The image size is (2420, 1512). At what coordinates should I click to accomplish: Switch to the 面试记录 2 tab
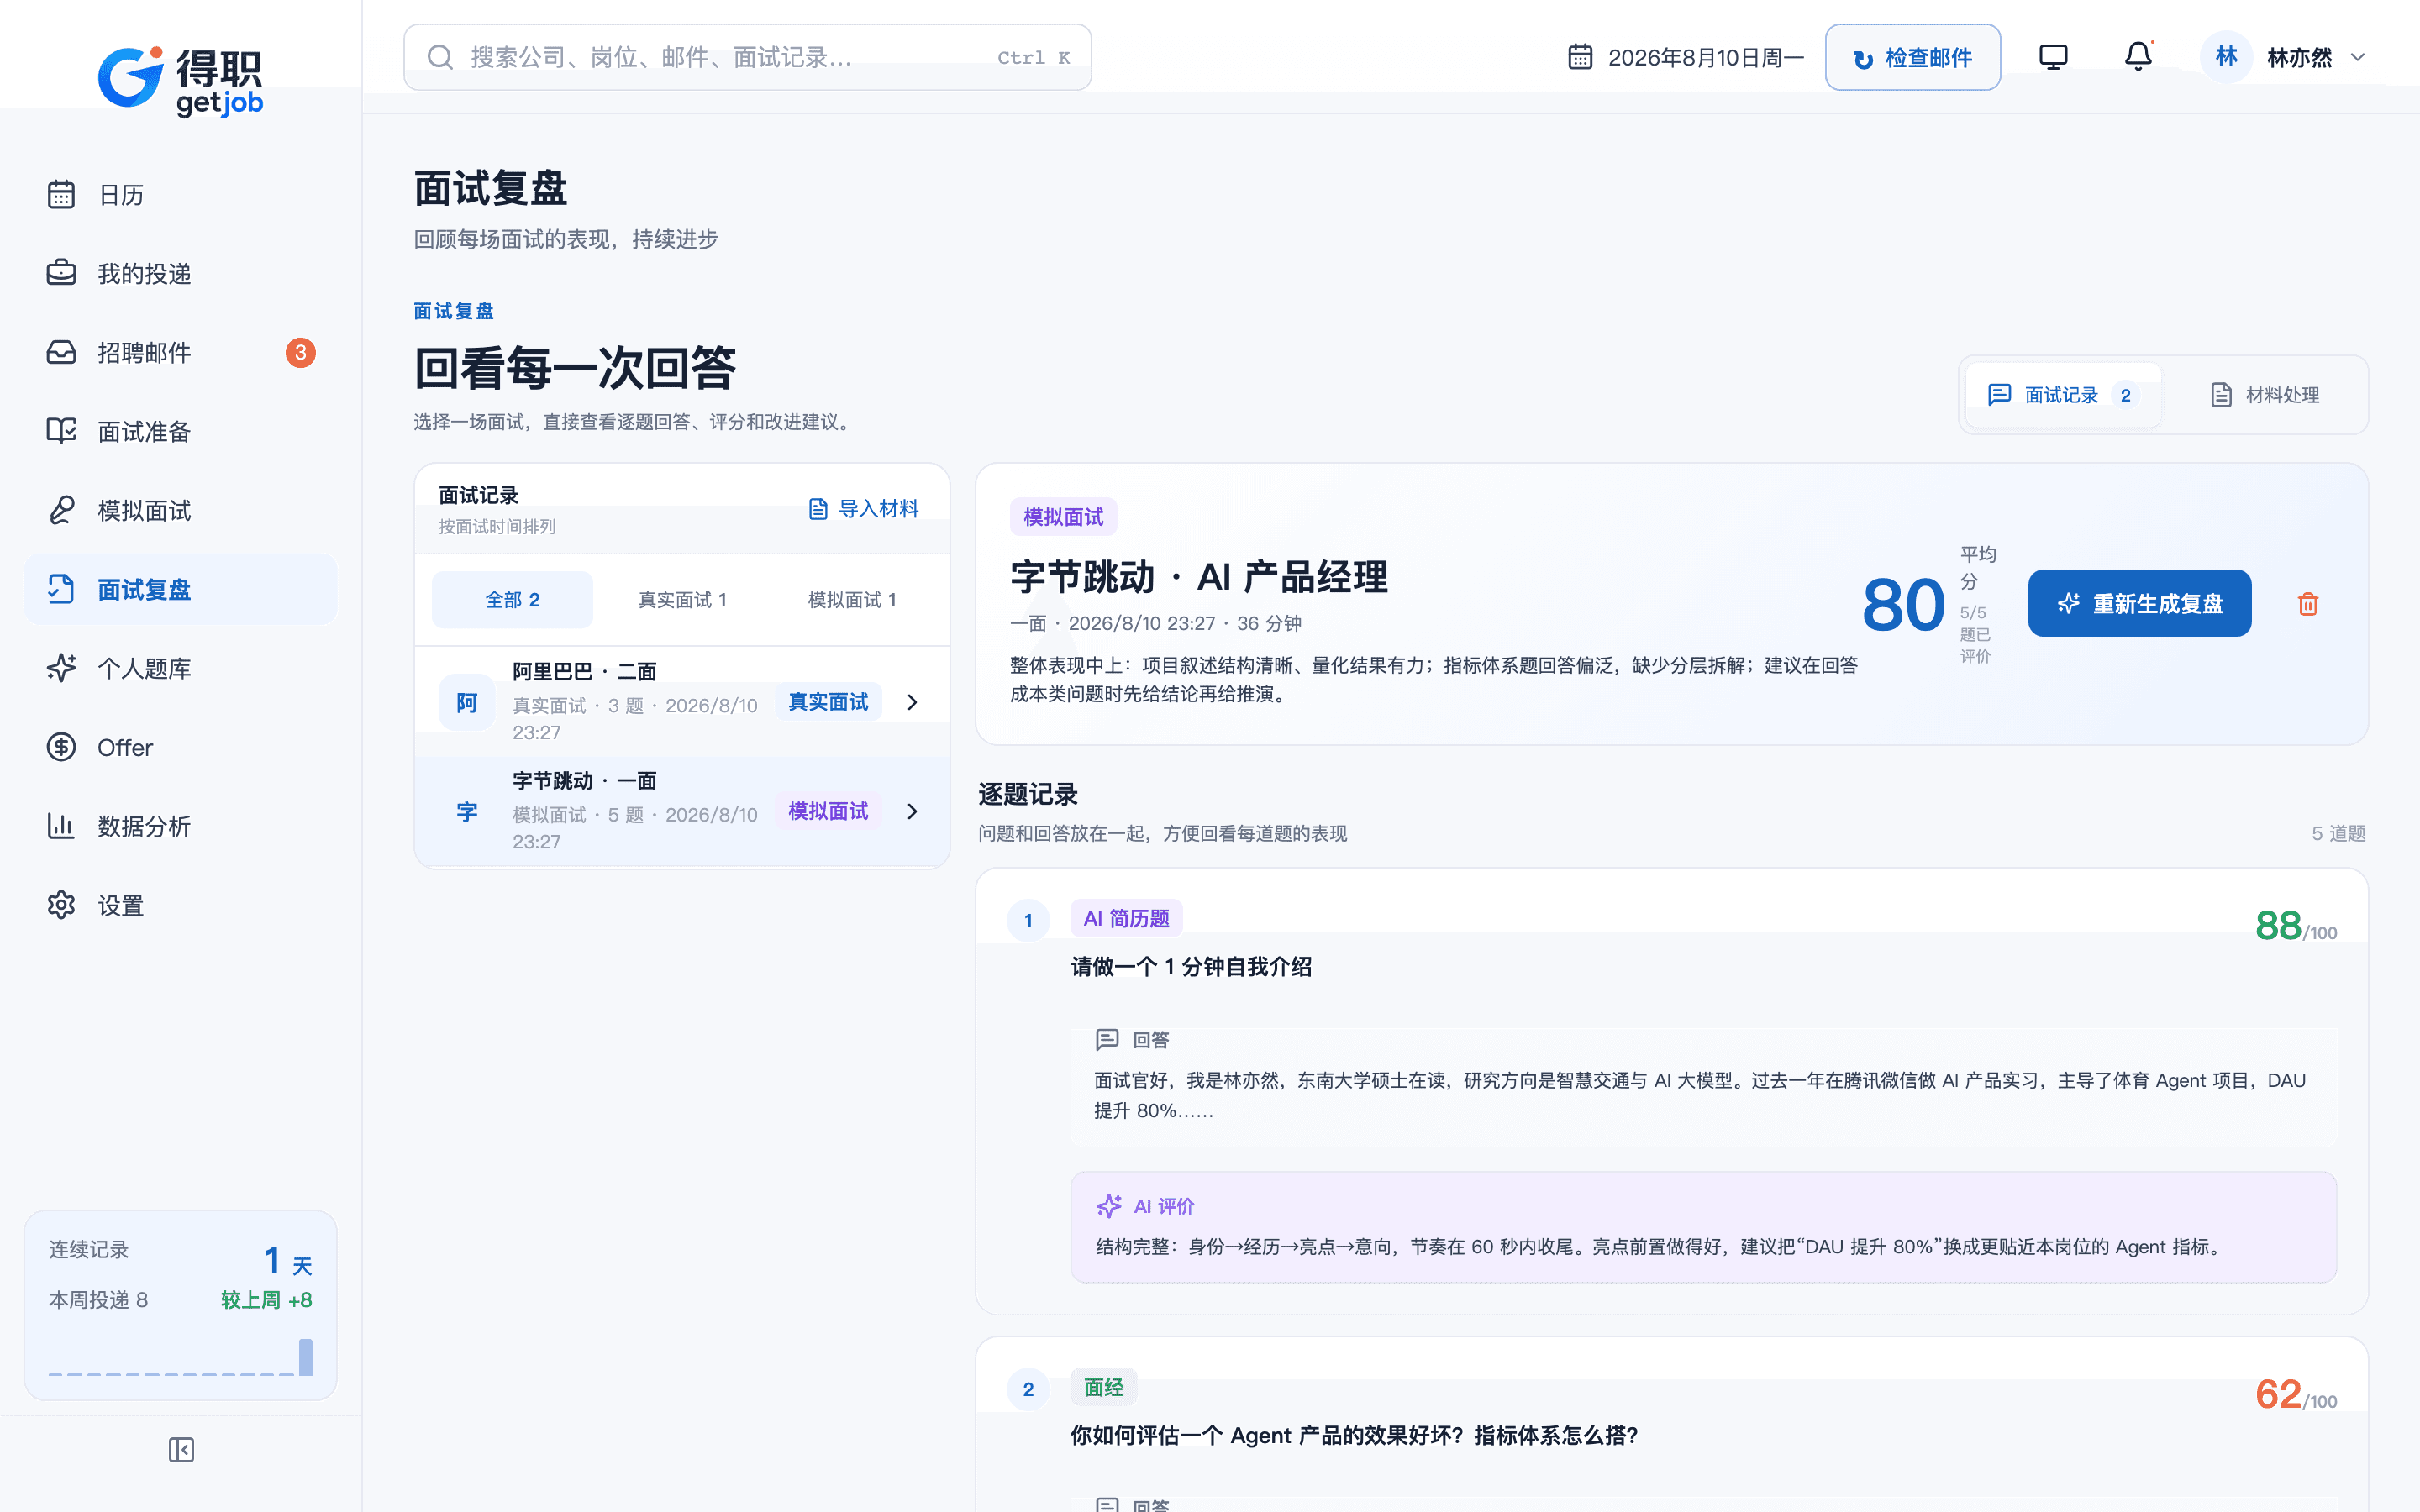point(2063,395)
